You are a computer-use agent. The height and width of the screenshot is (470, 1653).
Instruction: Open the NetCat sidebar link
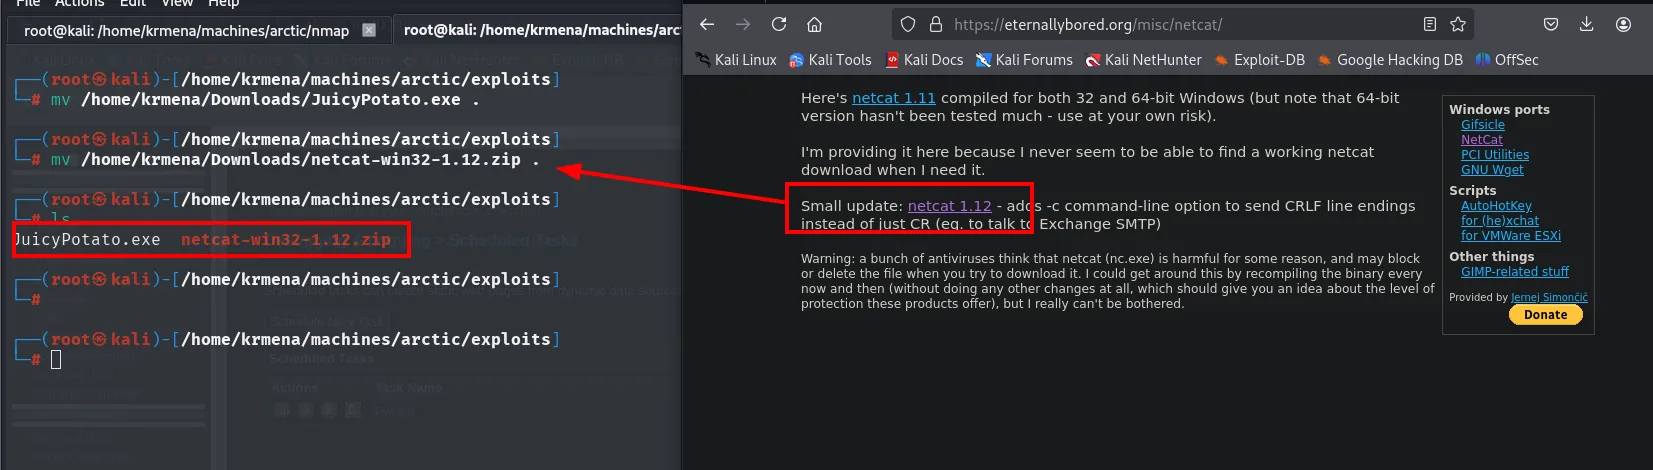[x=1481, y=140]
